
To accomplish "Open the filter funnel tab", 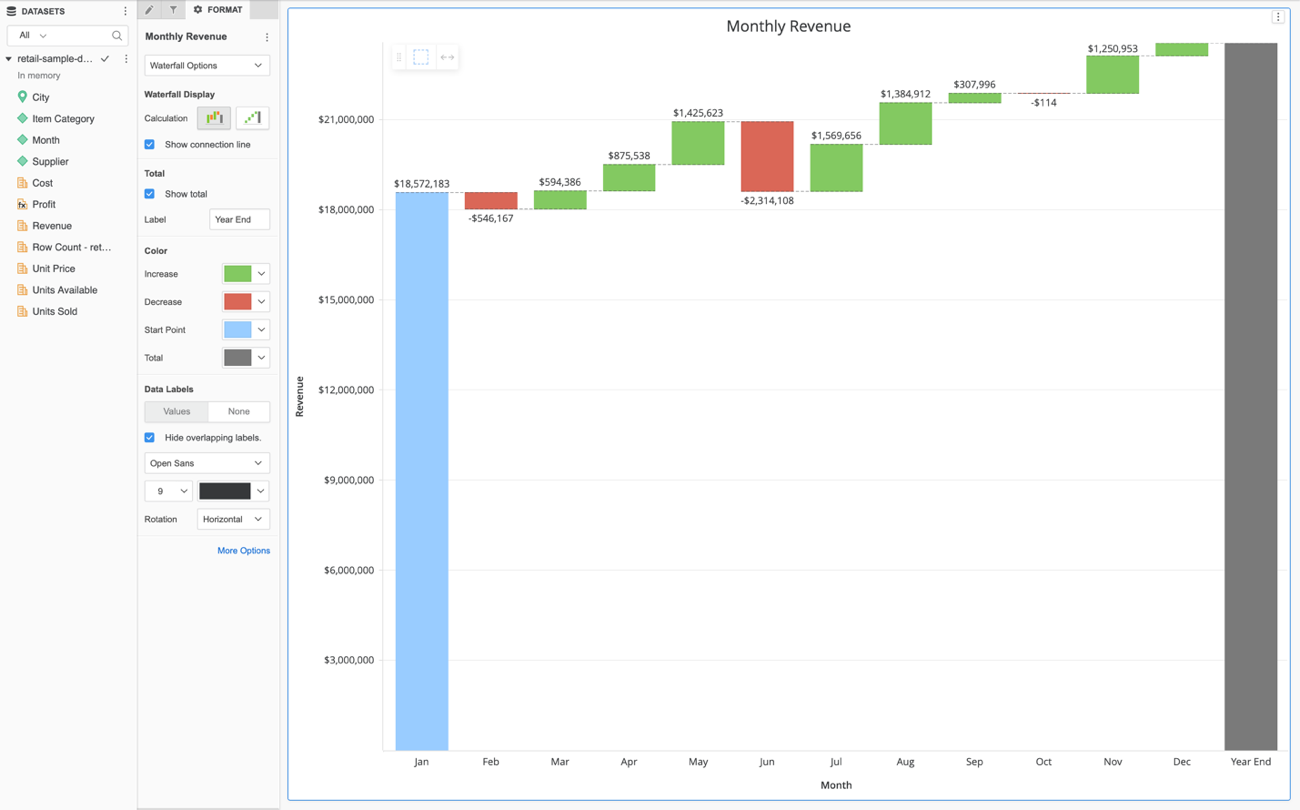I will coord(173,10).
